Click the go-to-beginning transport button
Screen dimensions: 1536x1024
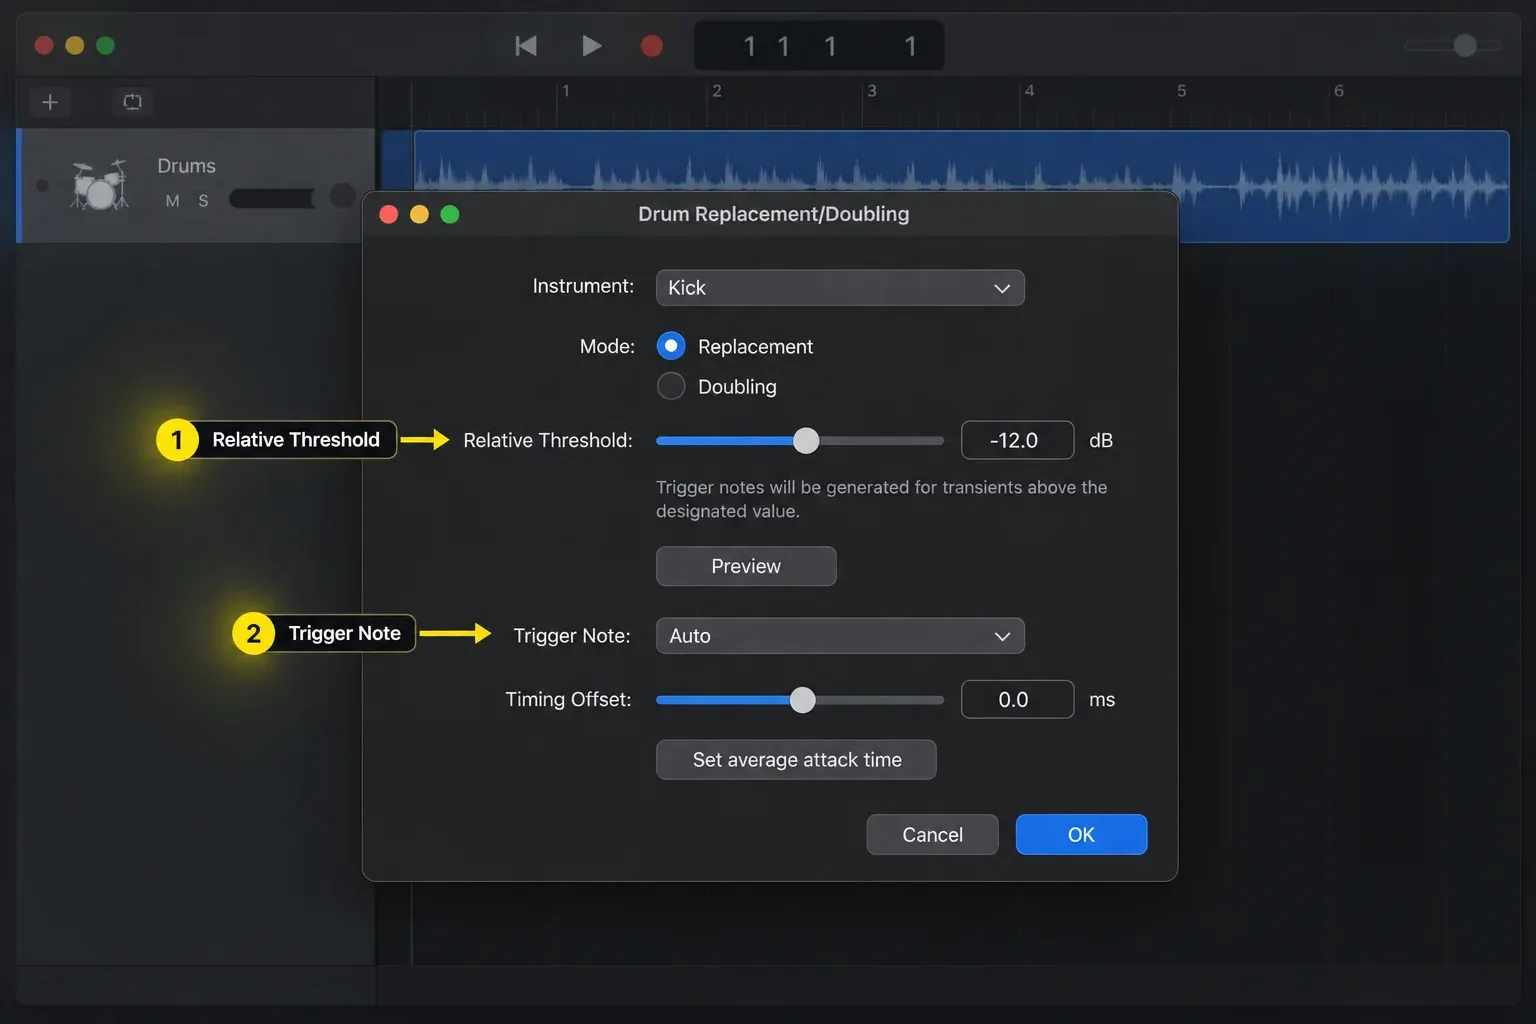click(526, 46)
